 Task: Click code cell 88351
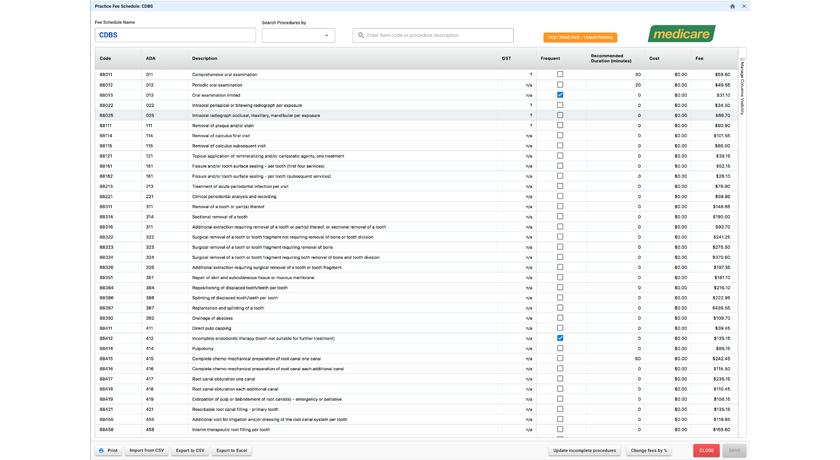(106, 277)
